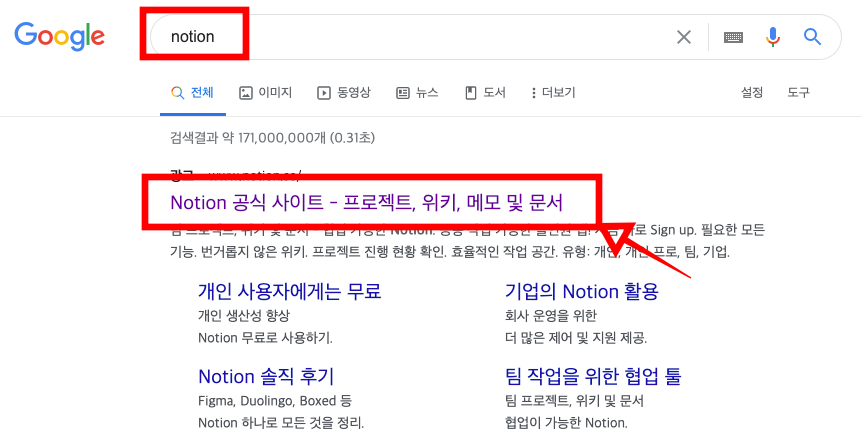The width and height of the screenshot is (862, 446).
Task: Open the 도서 tab
Action: pos(485,92)
